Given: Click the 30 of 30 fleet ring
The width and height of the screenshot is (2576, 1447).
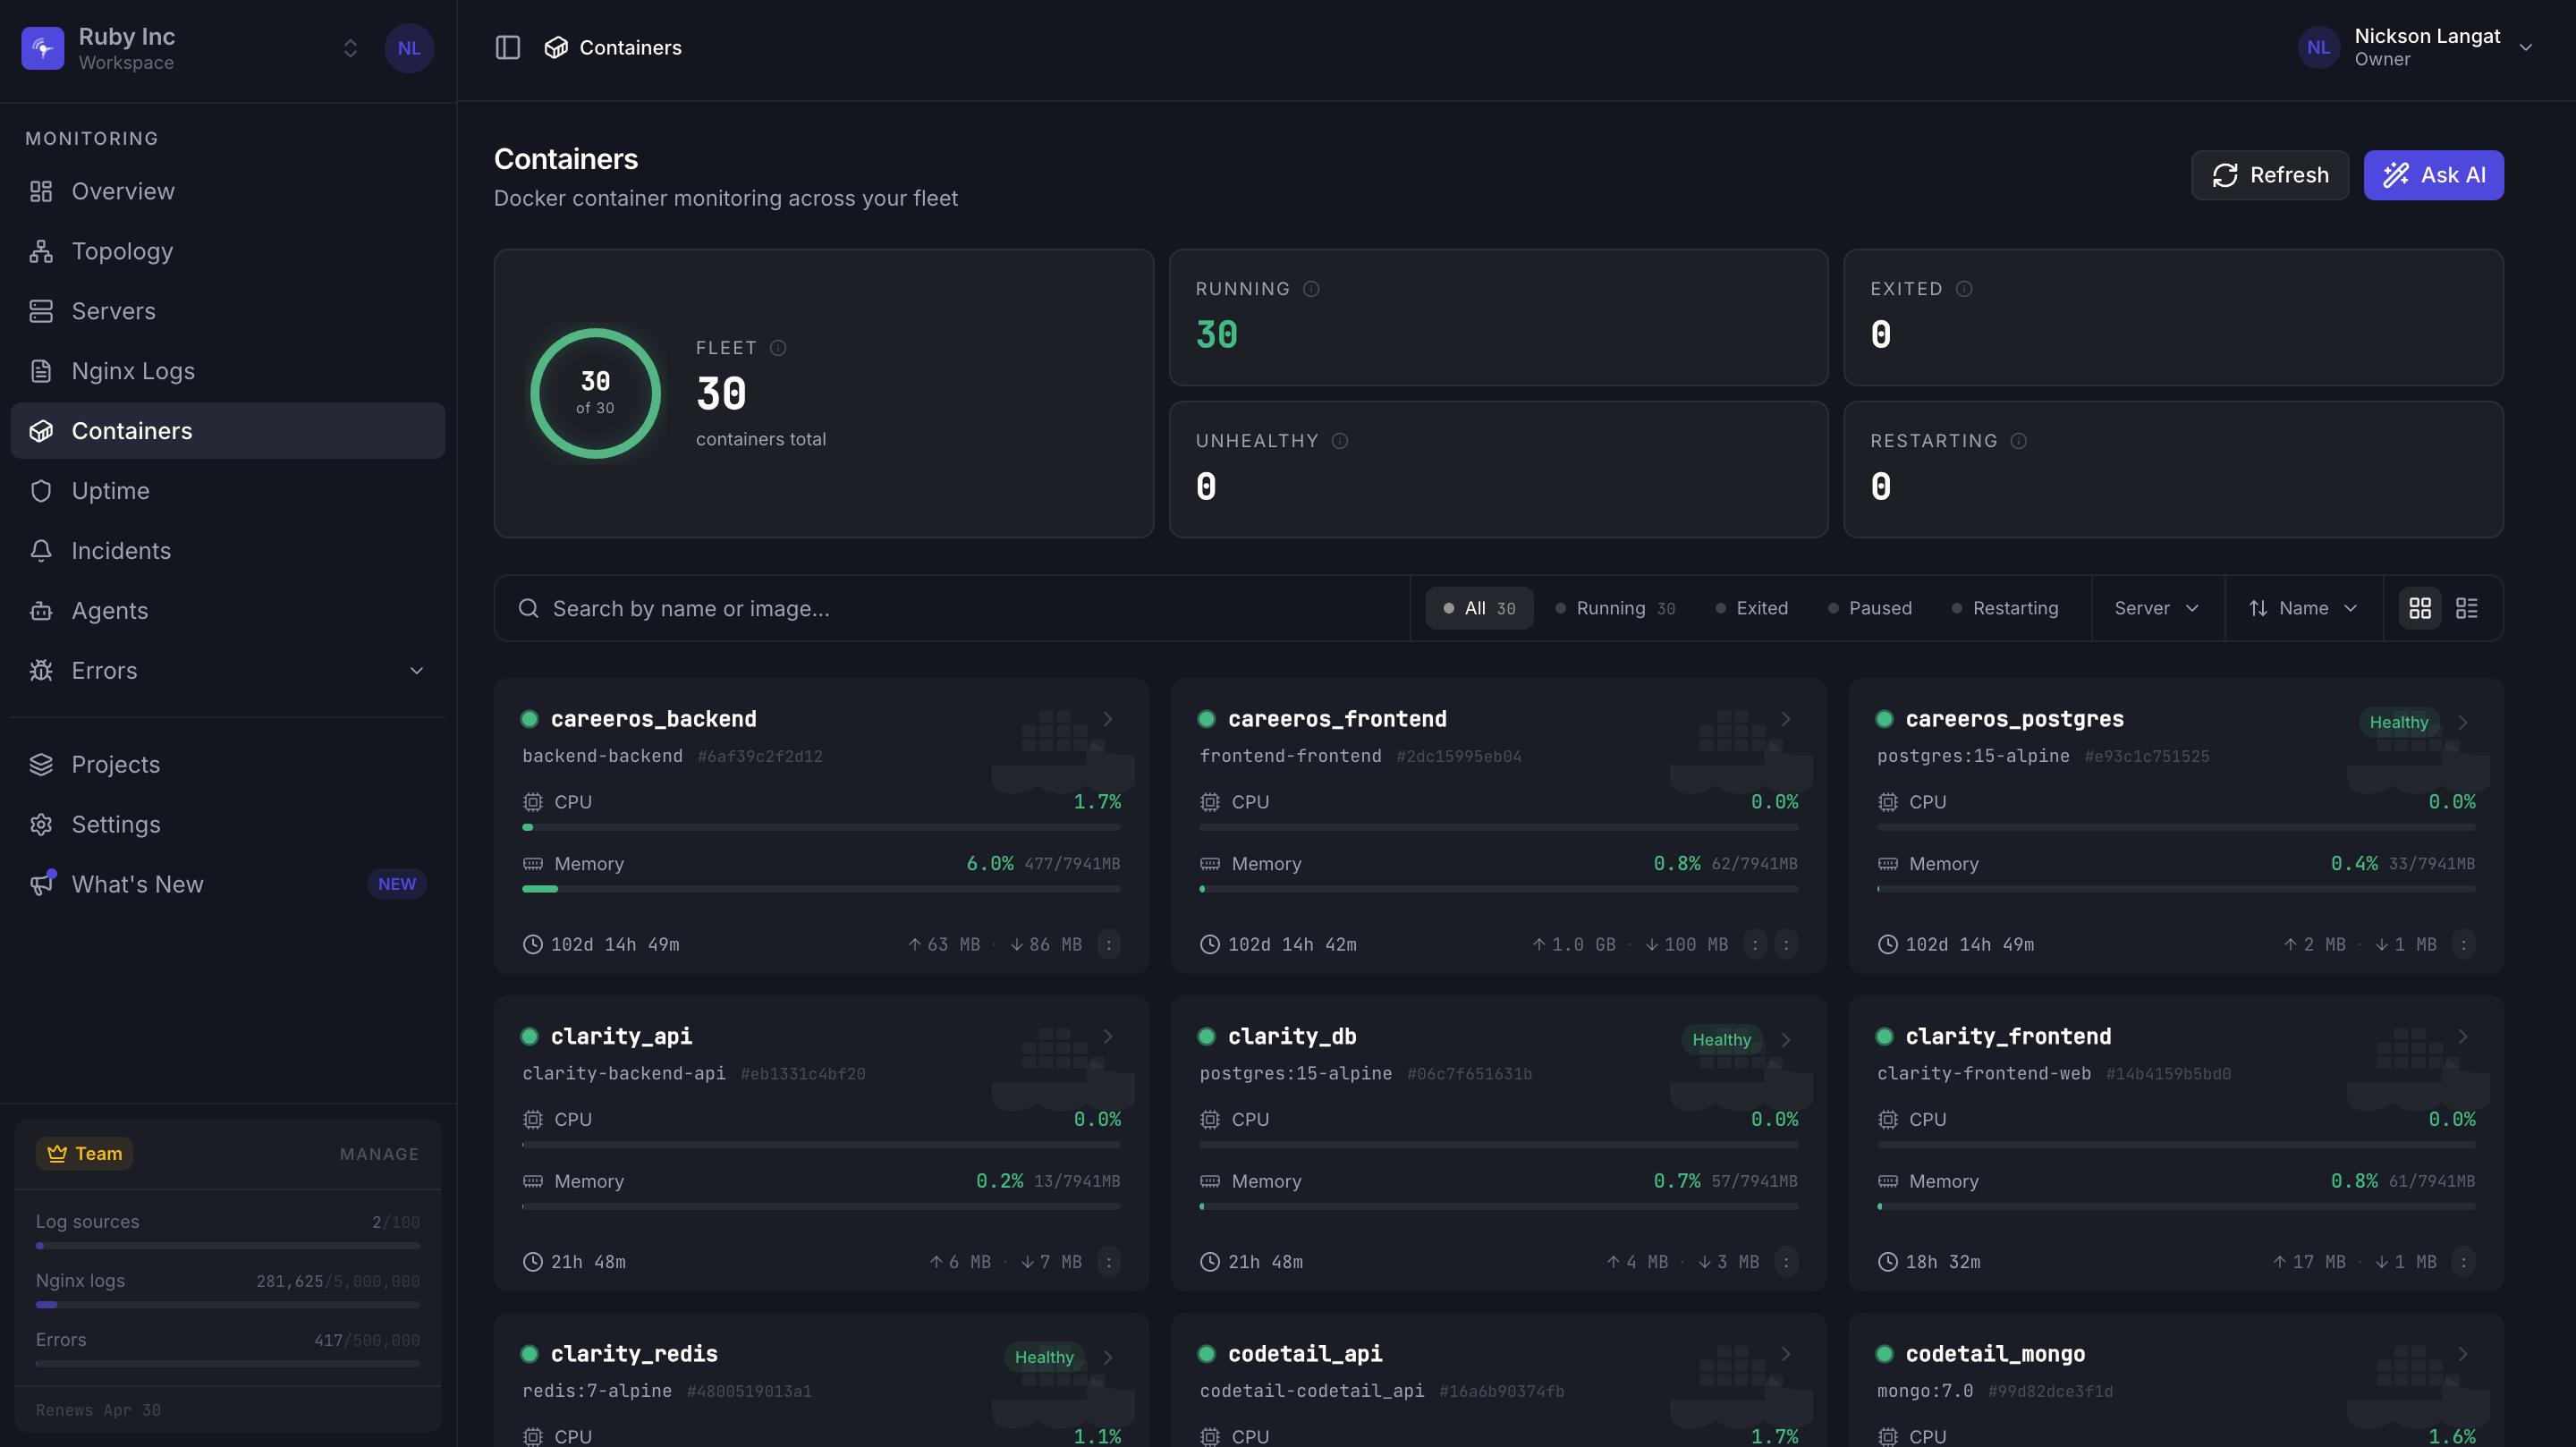Looking at the screenshot, I should click(x=595, y=393).
